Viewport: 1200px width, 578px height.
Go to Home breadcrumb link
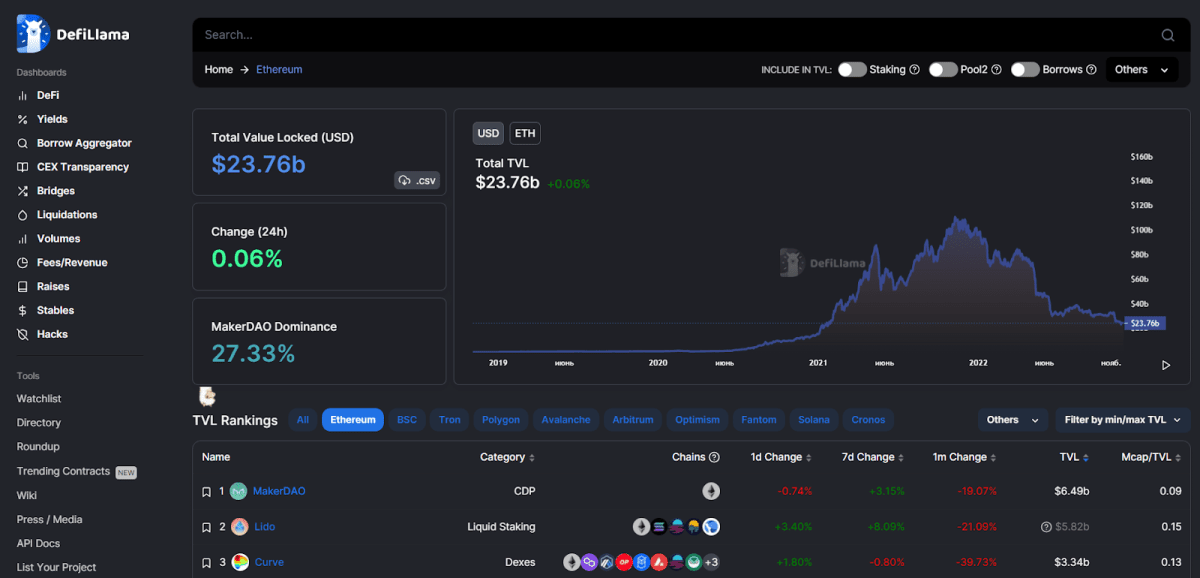click(x=219, y=70)
